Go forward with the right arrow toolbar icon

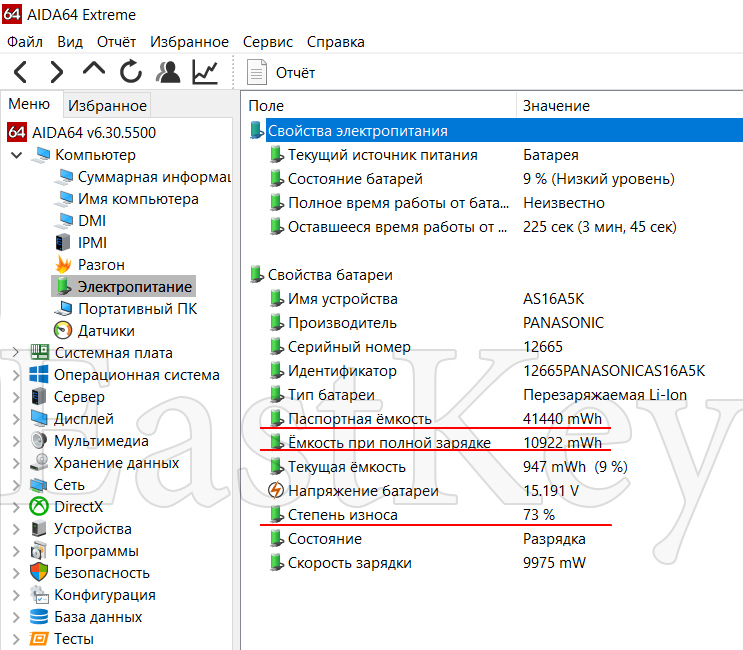point(56,72)
